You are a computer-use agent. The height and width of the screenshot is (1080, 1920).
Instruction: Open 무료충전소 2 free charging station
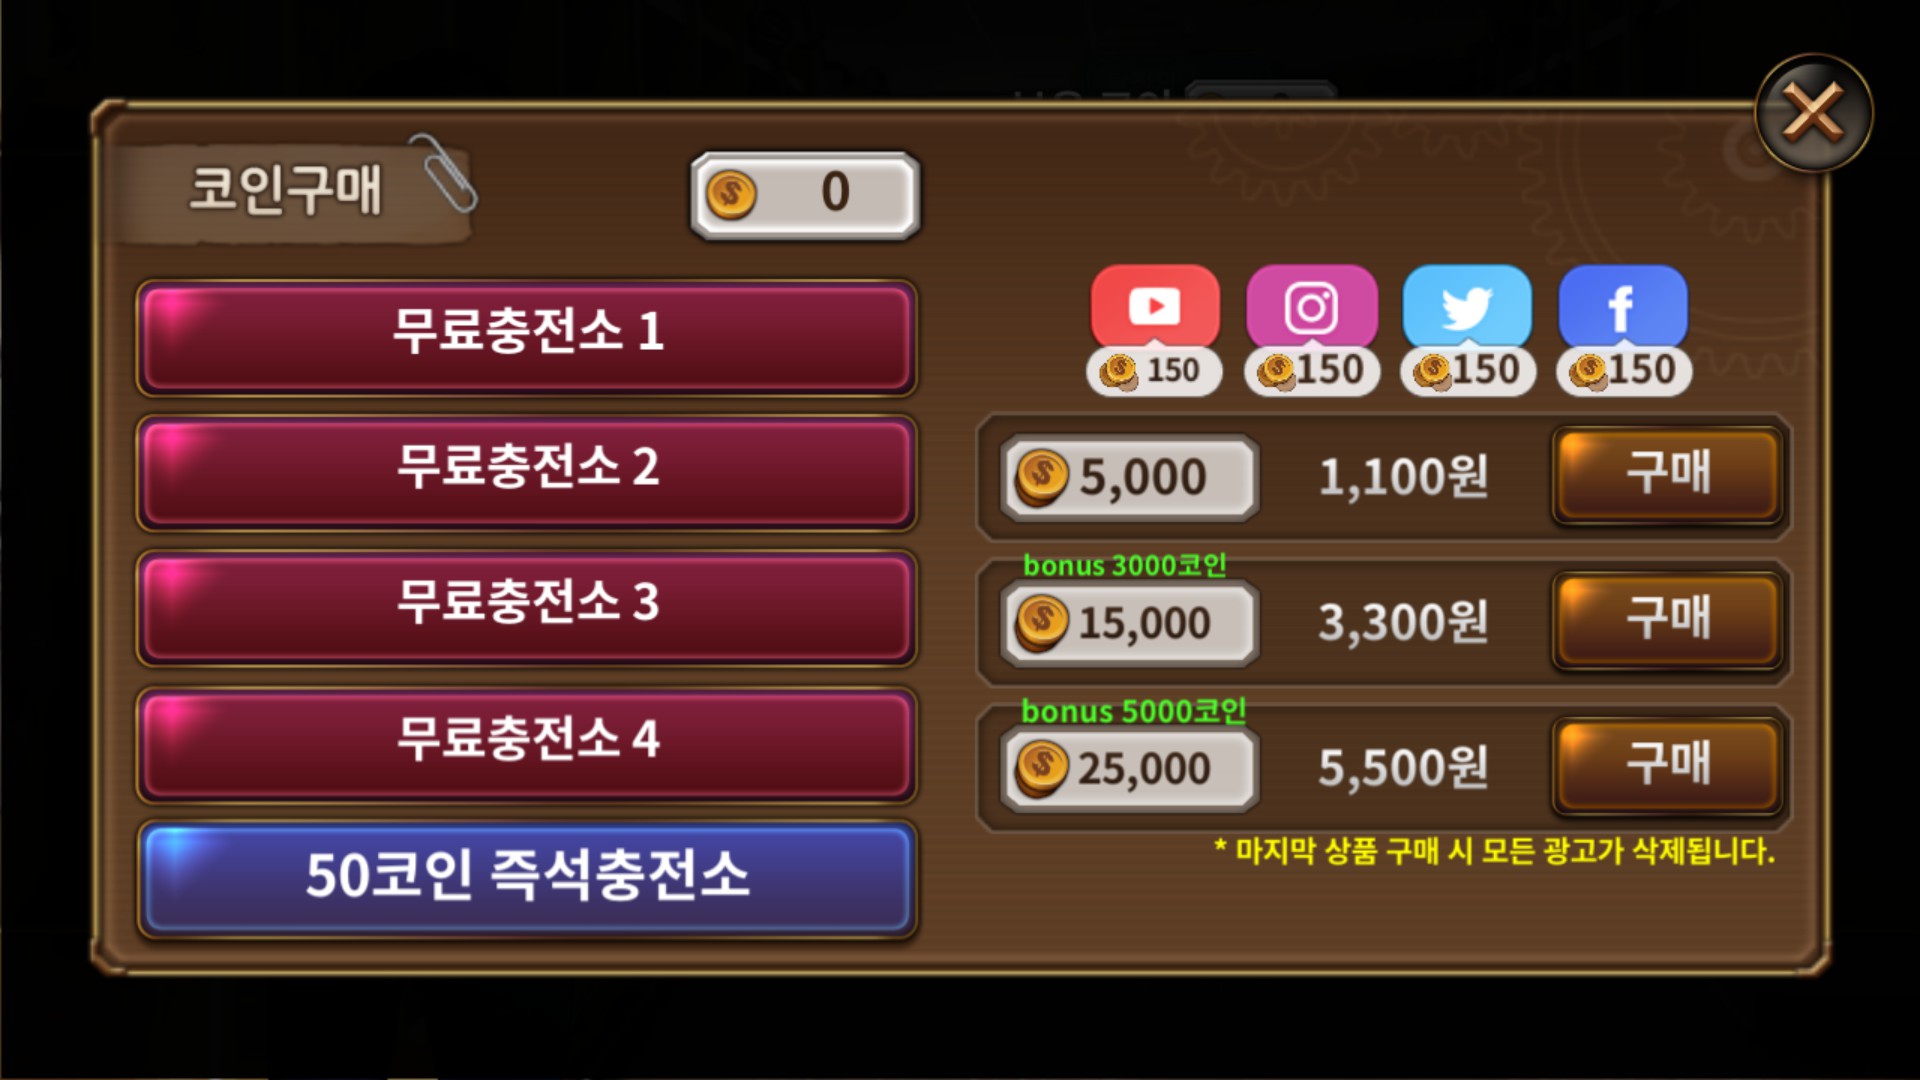(x=526, y=473)
